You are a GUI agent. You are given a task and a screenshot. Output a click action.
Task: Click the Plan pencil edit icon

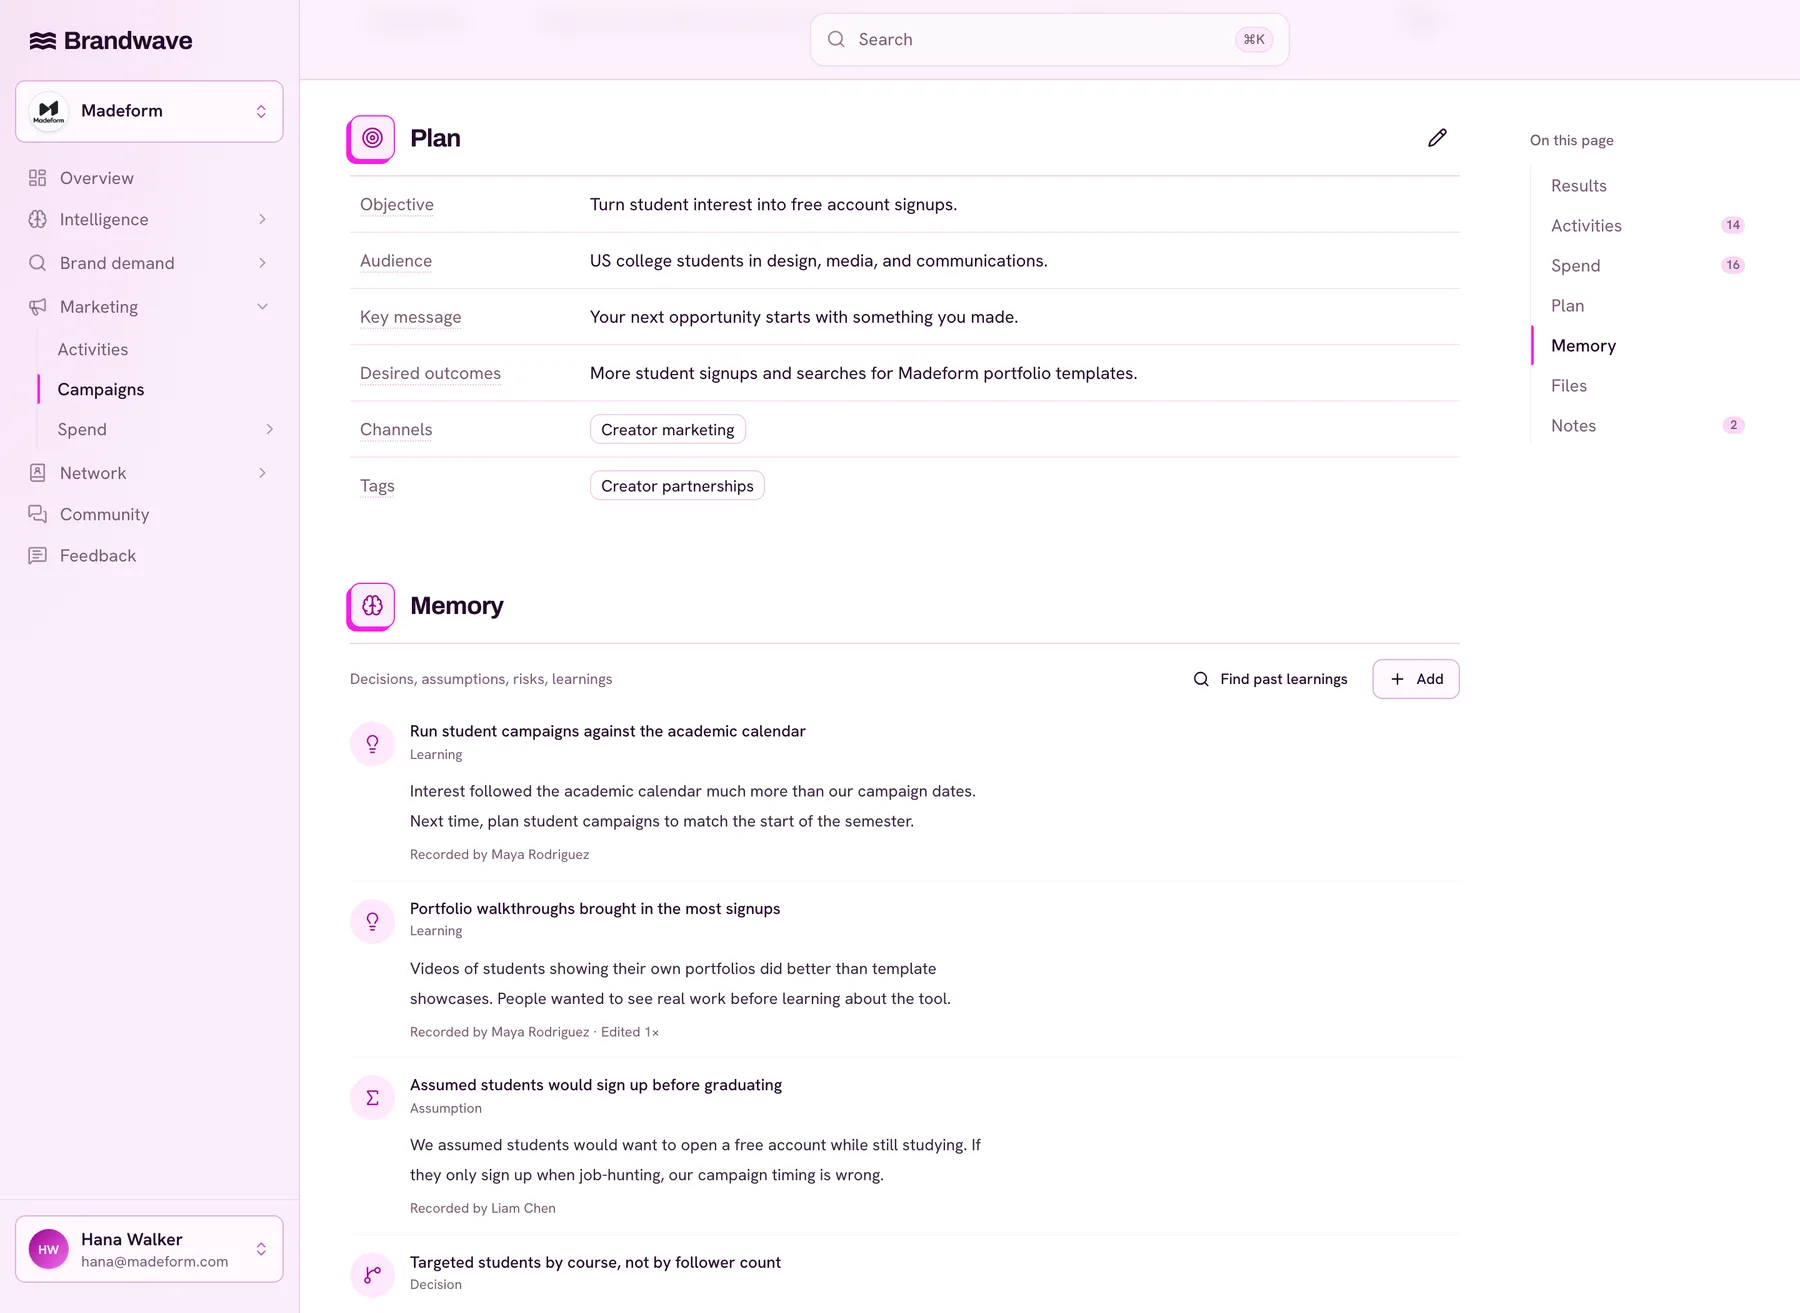click(x=1437, y=138)
